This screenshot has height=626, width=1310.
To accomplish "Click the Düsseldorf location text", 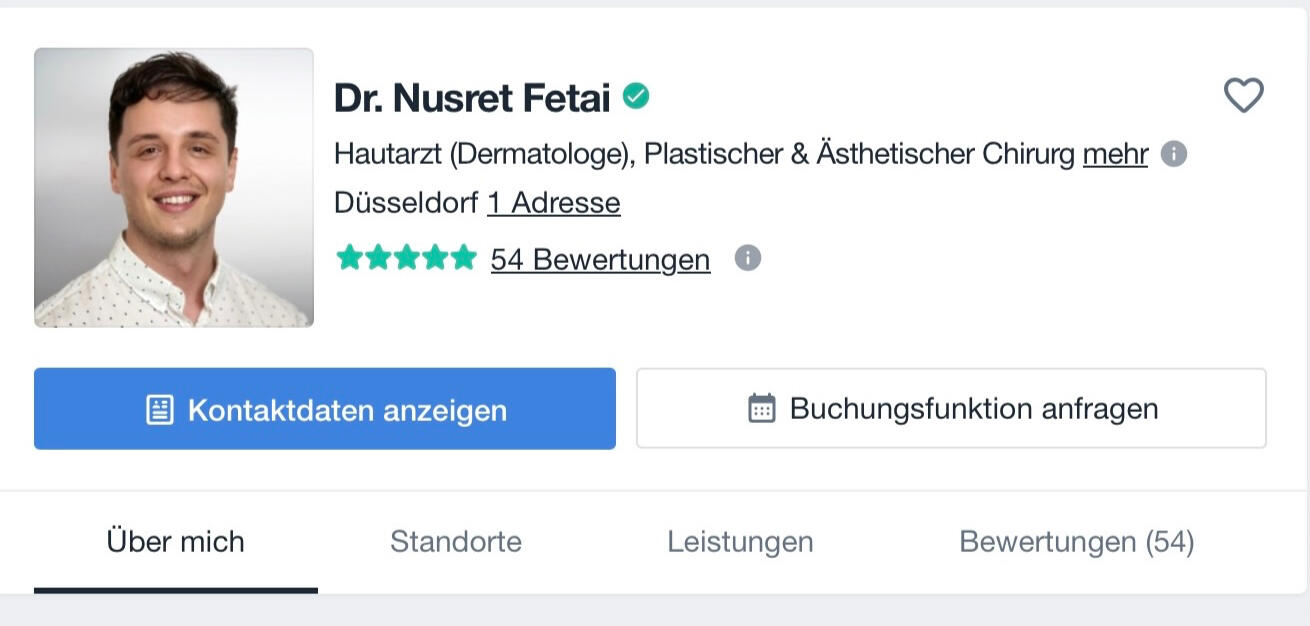I will 406,203.
